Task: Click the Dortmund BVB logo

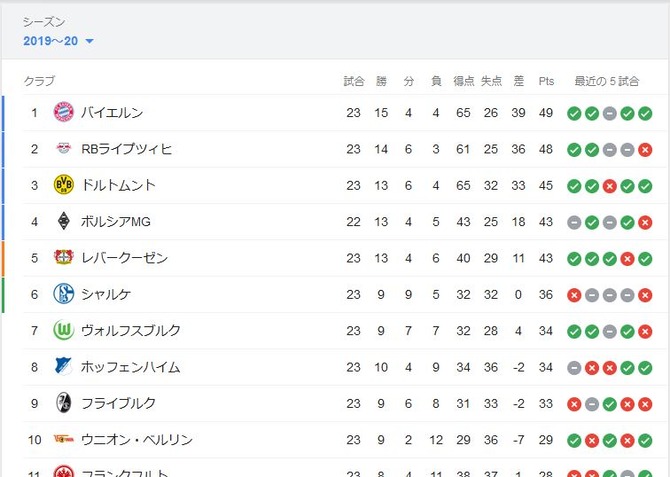Action: pos(64,185)
